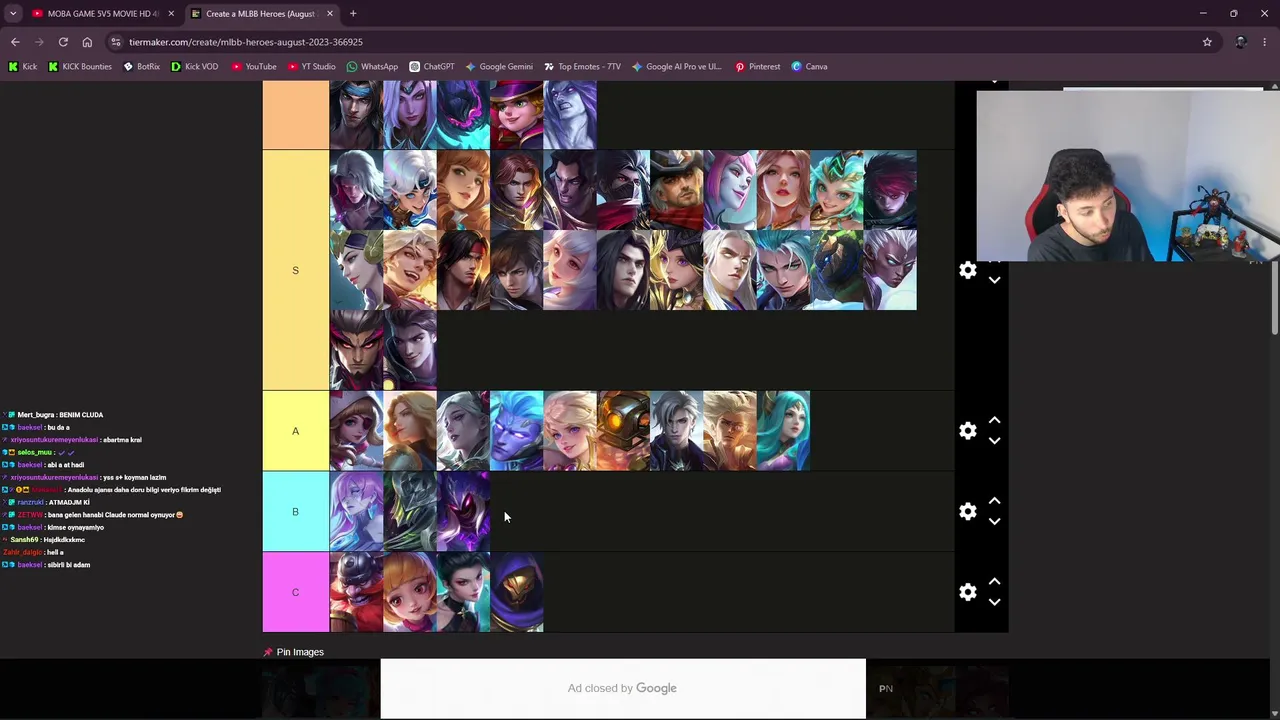Move the A tier row down

994,441
